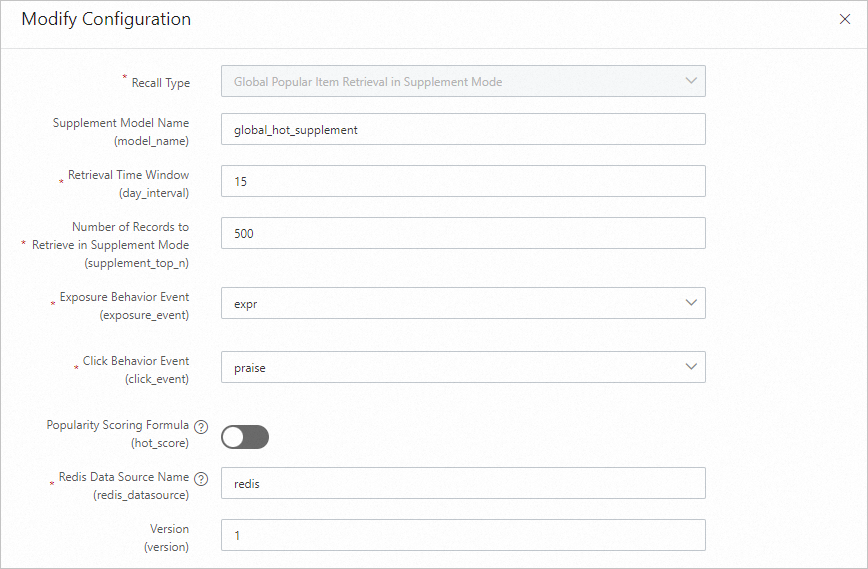The height and width of the screenshot is (569, 868).
Task: Click the supplement_top_n field showing 500
Action: click(463, 234)
